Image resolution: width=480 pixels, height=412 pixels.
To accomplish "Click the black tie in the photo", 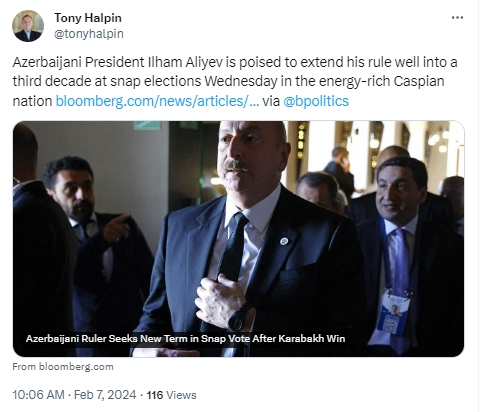I will [x=232, y=248].
